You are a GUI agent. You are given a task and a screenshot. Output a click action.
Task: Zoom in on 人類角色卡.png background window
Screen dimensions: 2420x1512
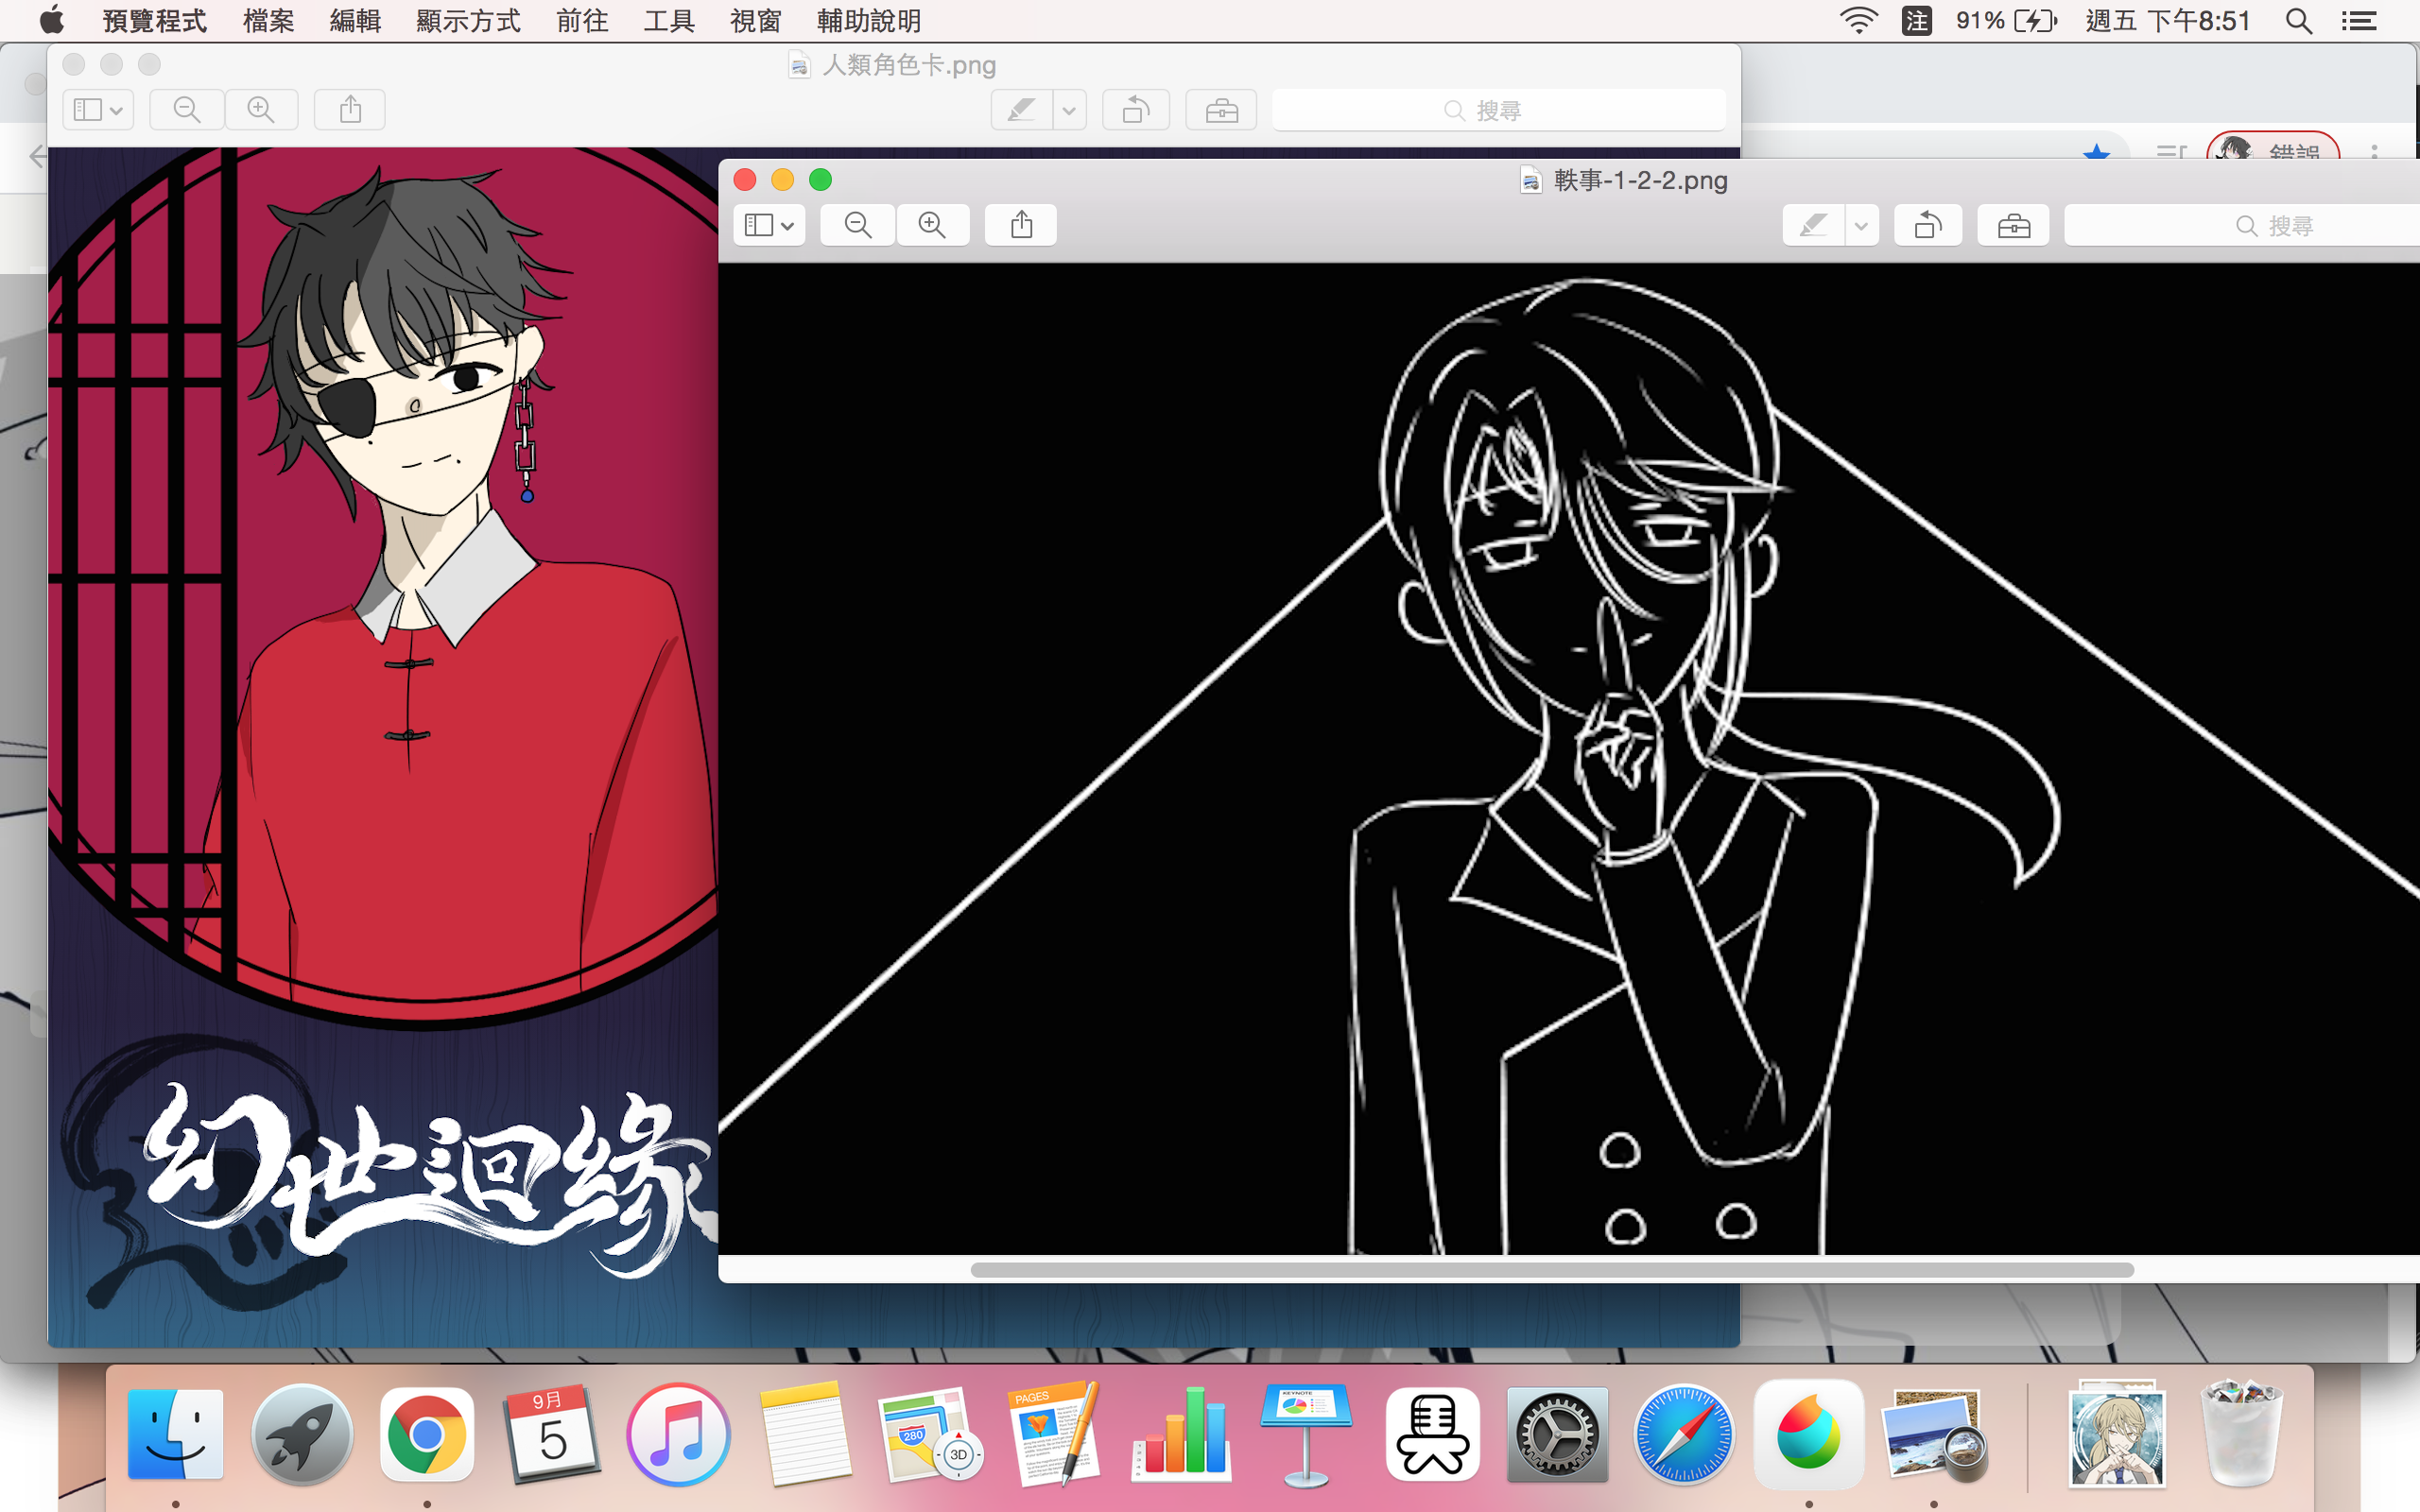click(261, 110)
